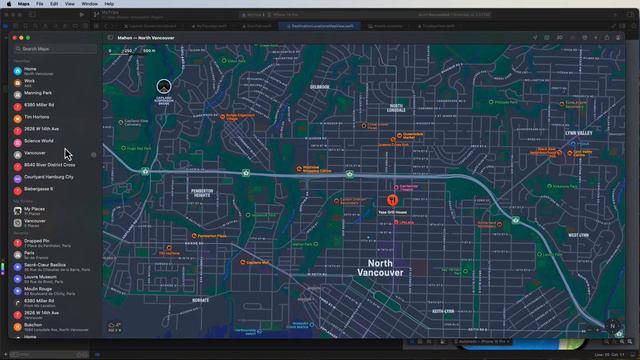This screenshot has width=640, height=360.
Task: Open the Vancouver guide under My Guides
Action: coord(55,223)
